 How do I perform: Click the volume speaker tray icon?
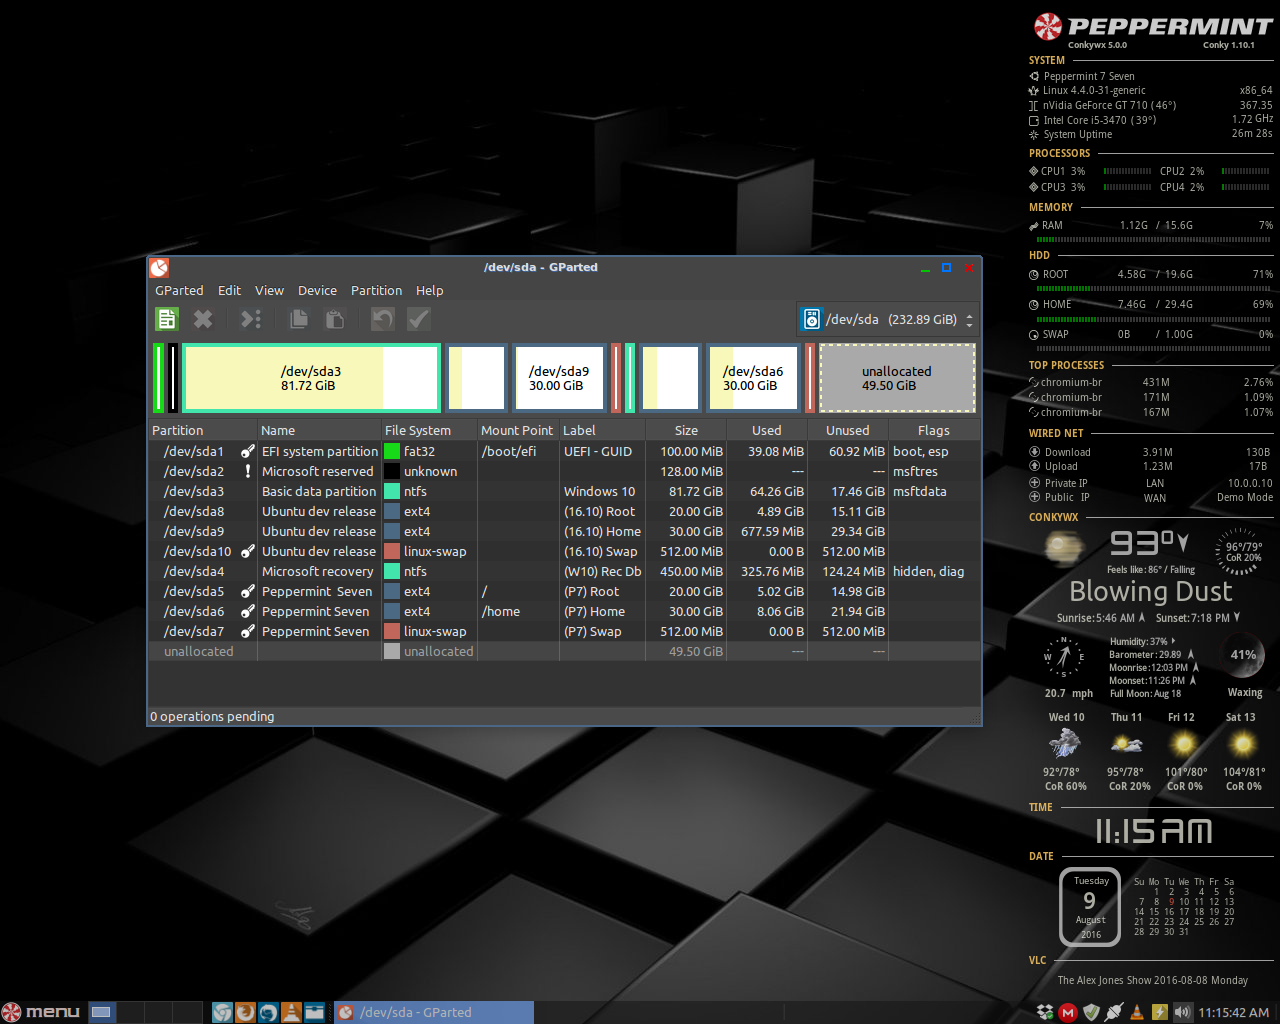pyautogui.click(x=1183, y=1012)
